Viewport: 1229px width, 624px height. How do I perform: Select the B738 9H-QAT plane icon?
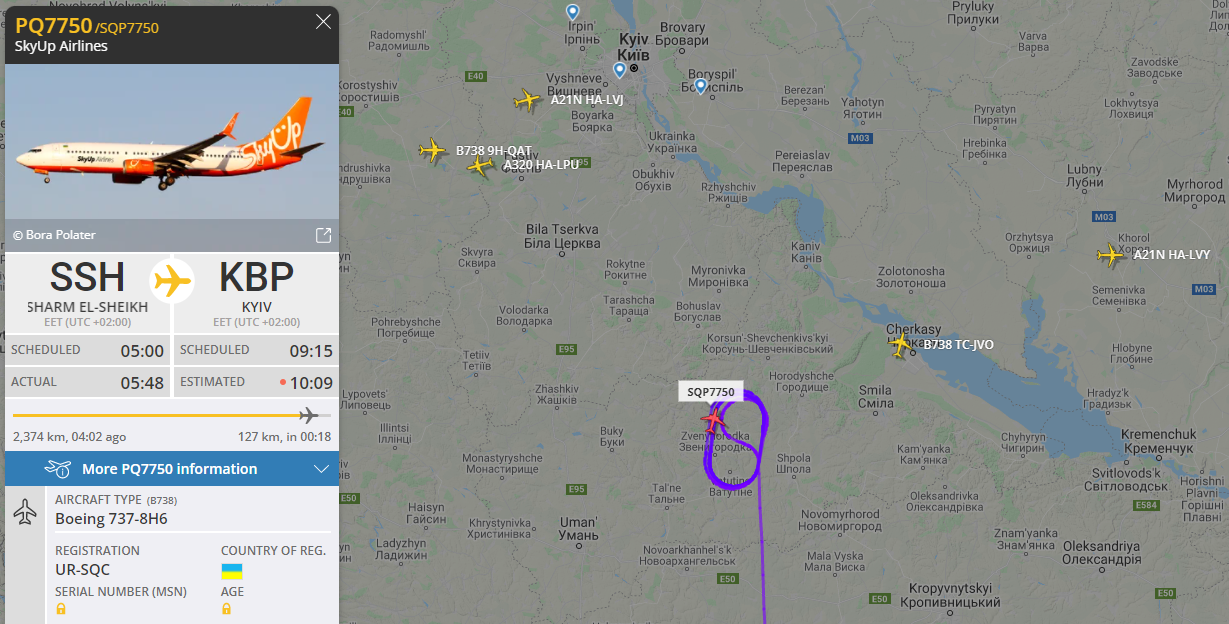[x=432, y=150]
